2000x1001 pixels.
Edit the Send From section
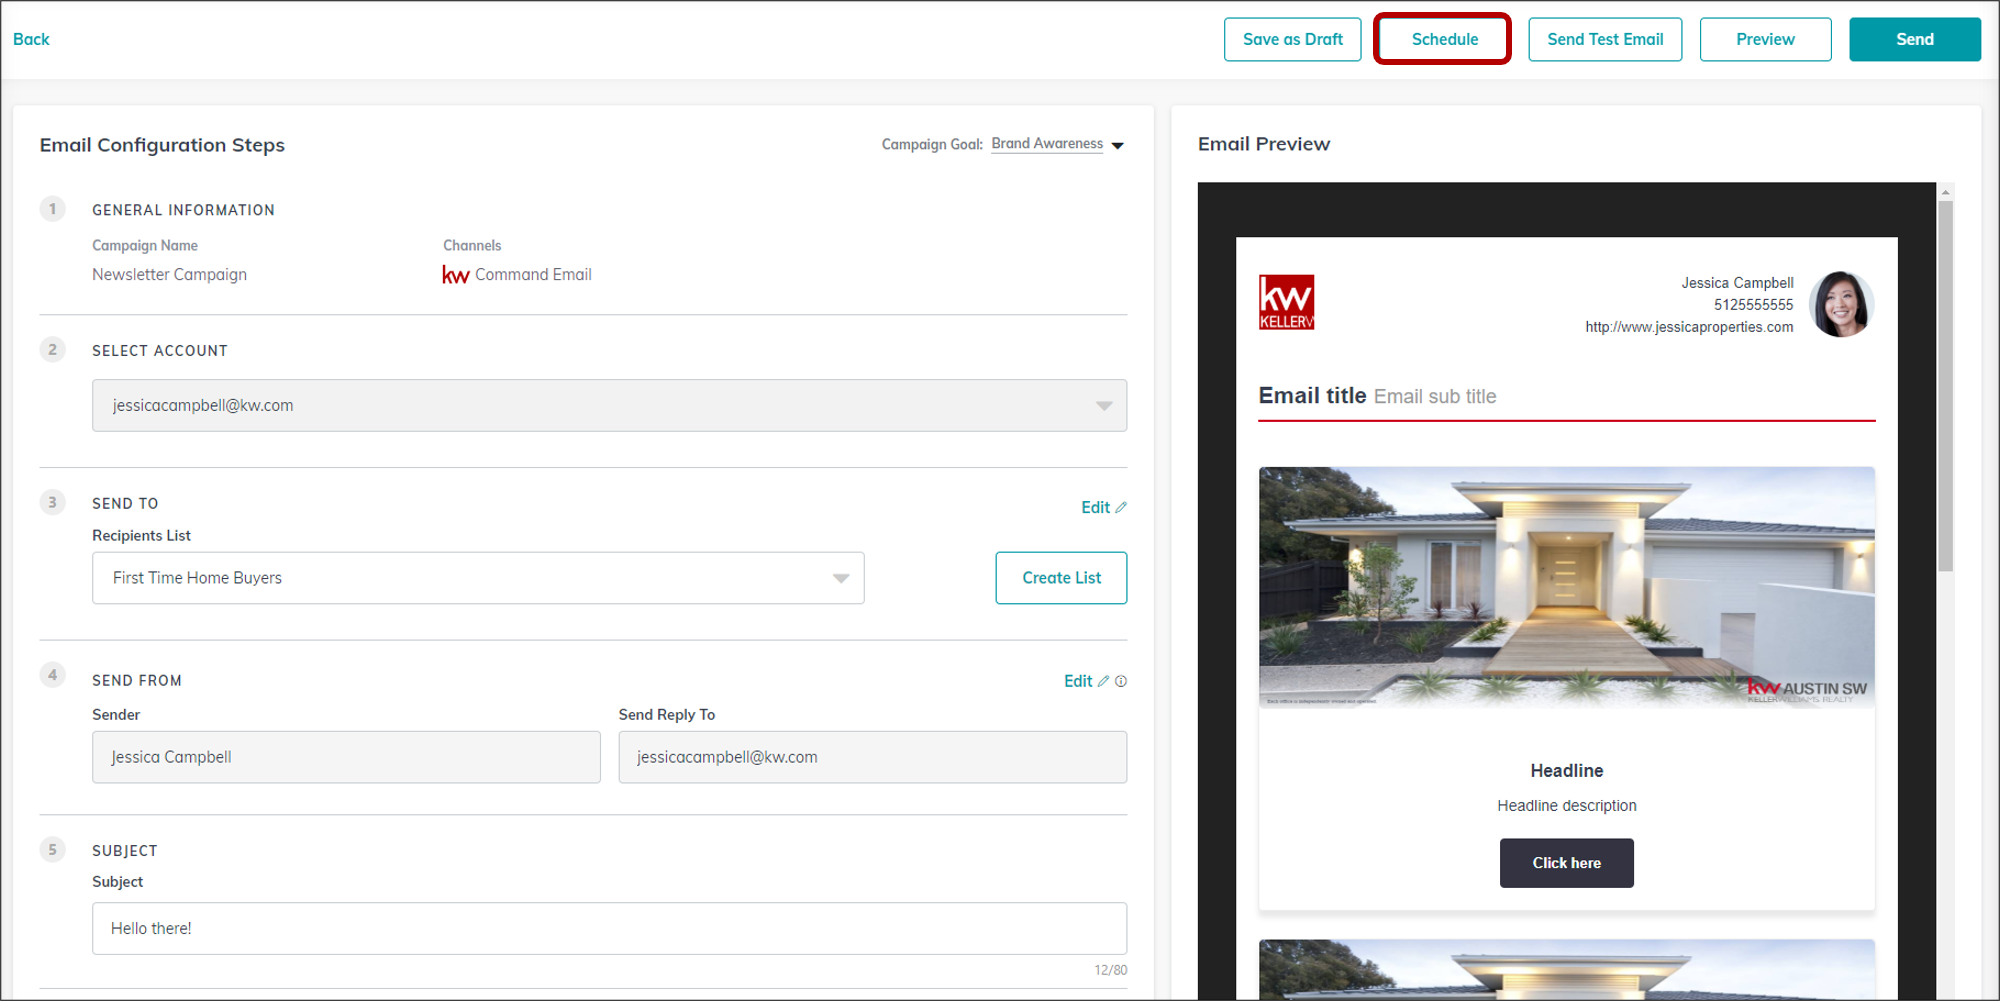tap(1078, 681)
